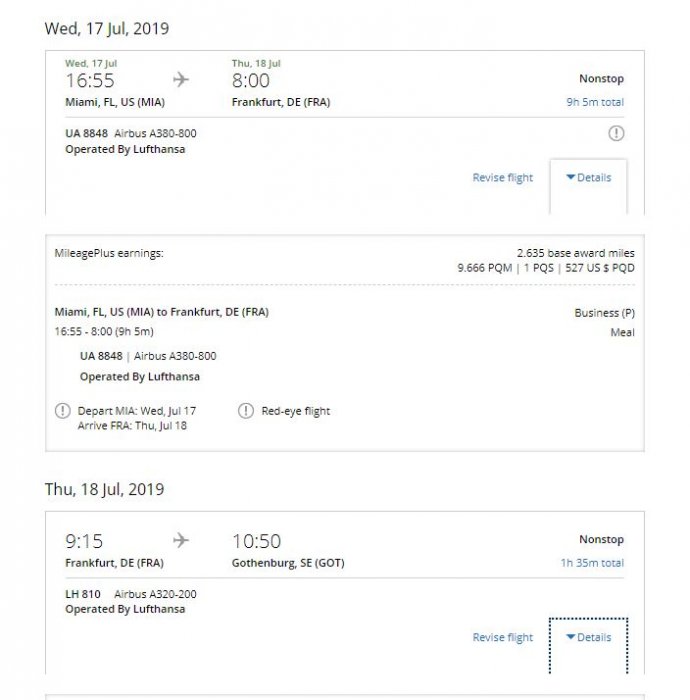Click the alert icon in the Miami flight card
This screenshot has height=700, width=690.
[616, 133]
